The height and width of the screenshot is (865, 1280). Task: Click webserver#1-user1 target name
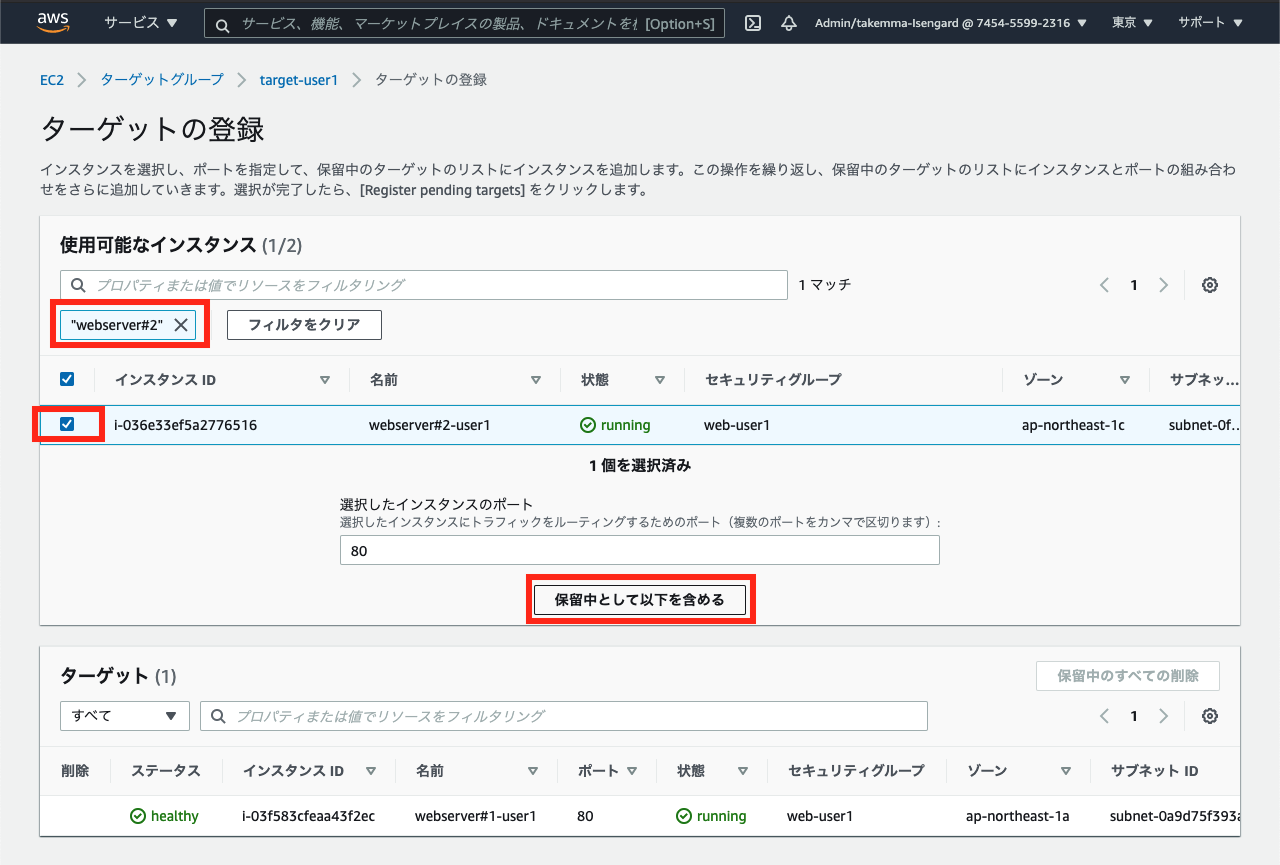click(476, 816)
